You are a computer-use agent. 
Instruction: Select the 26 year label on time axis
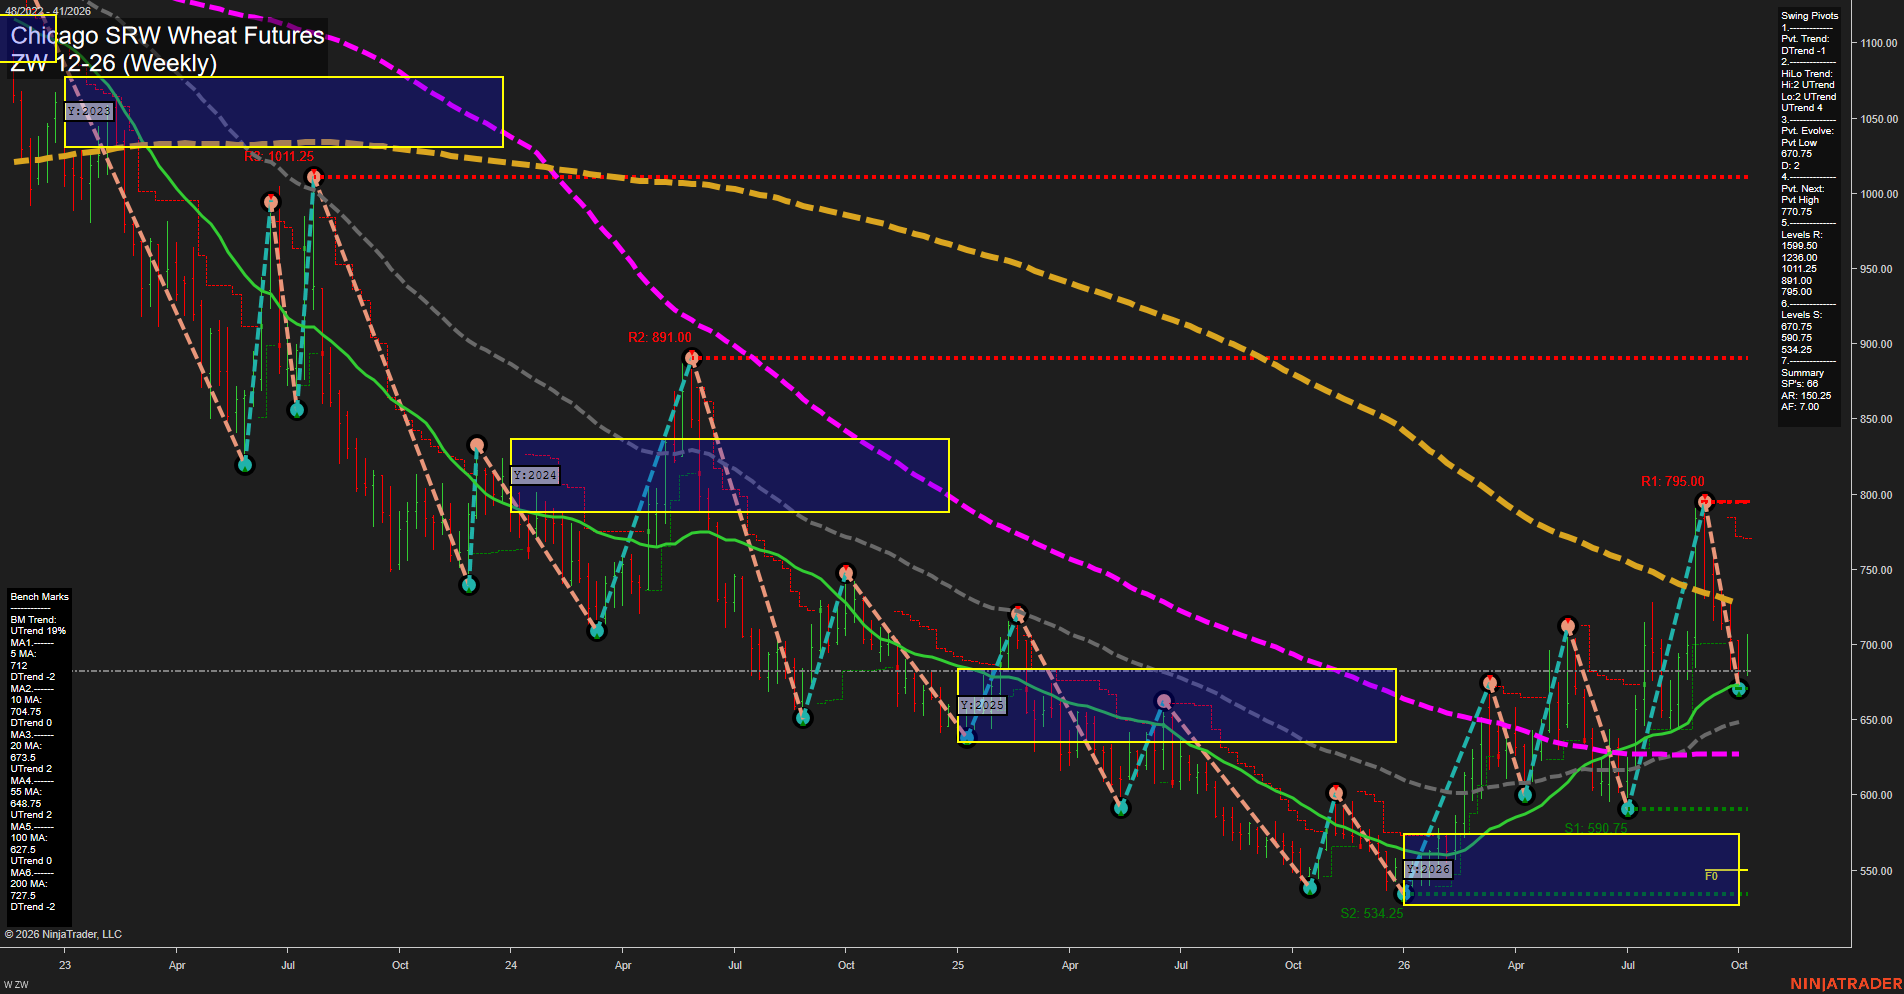click(x=1404, y=965)
